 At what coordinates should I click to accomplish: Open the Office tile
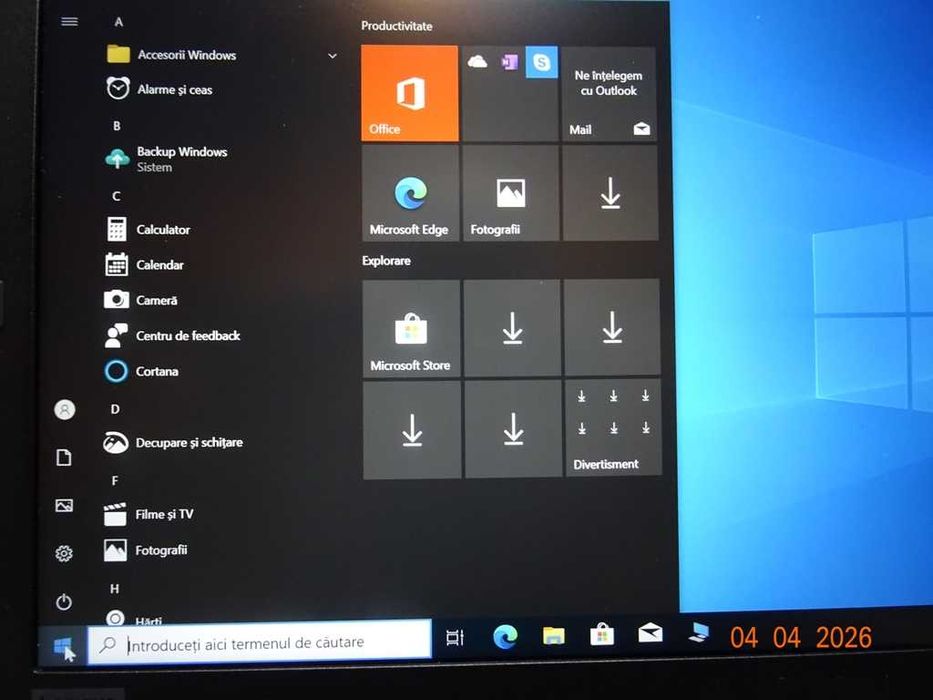pyautogui.click(x=409, y=93)
